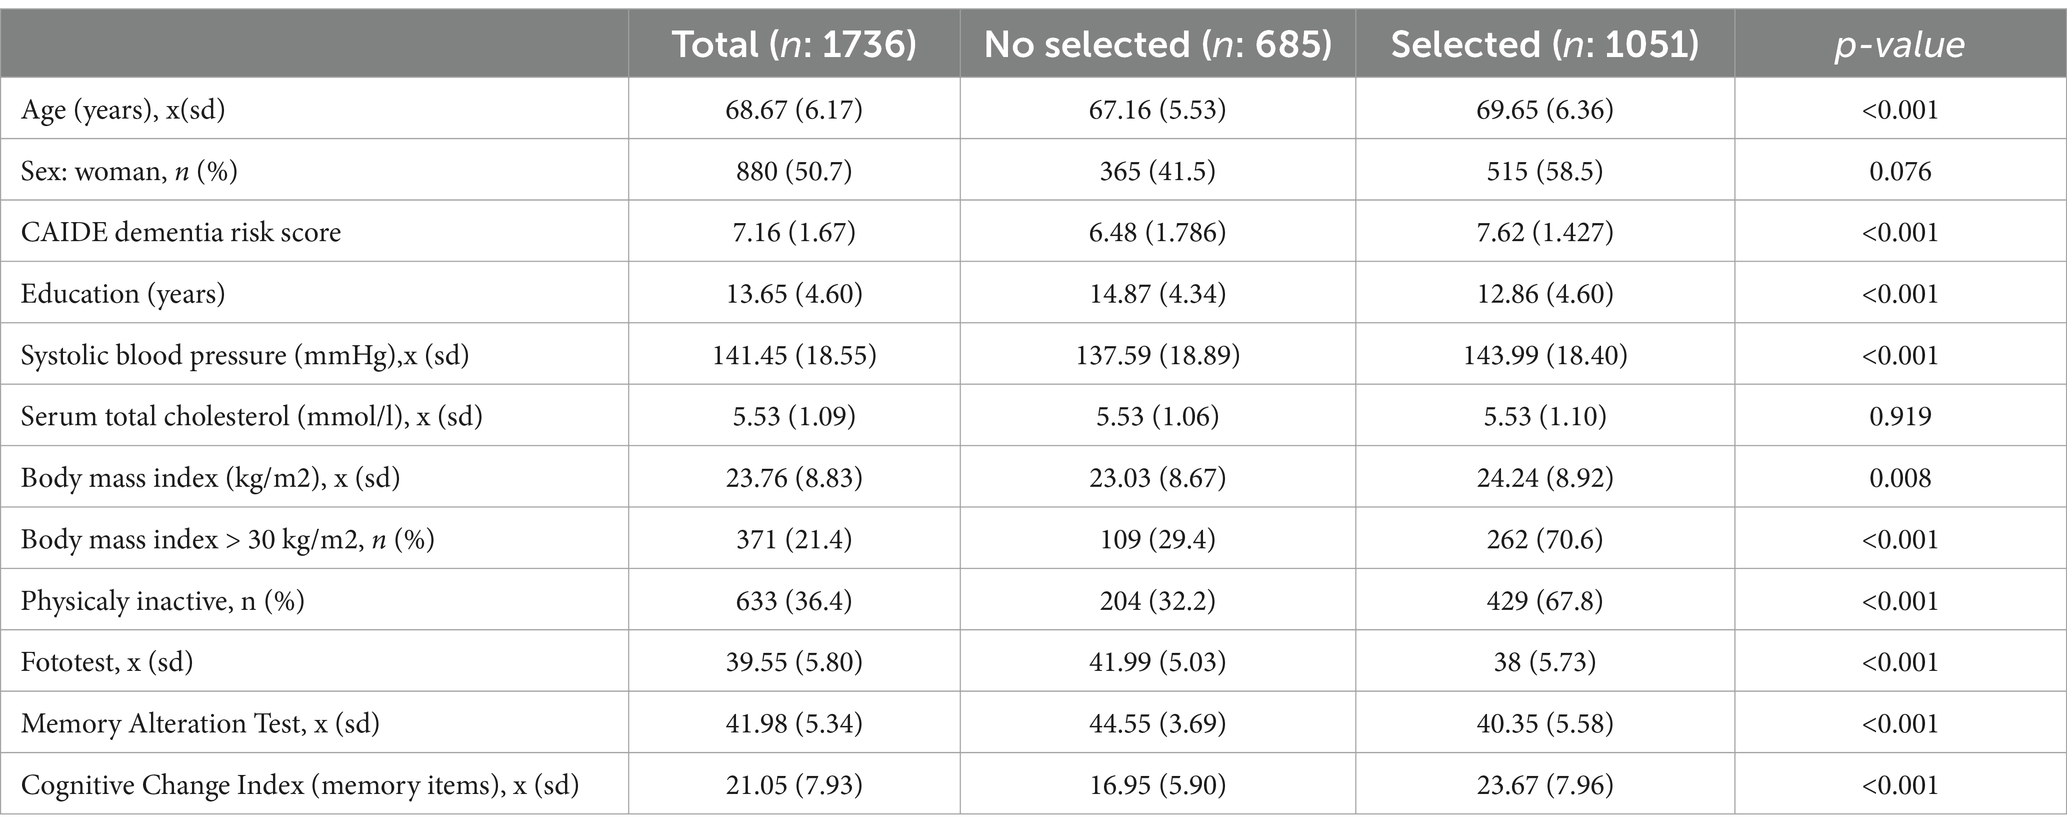Select the 'Education (years)' row label

pyautogui.click(x=123, y=294)
